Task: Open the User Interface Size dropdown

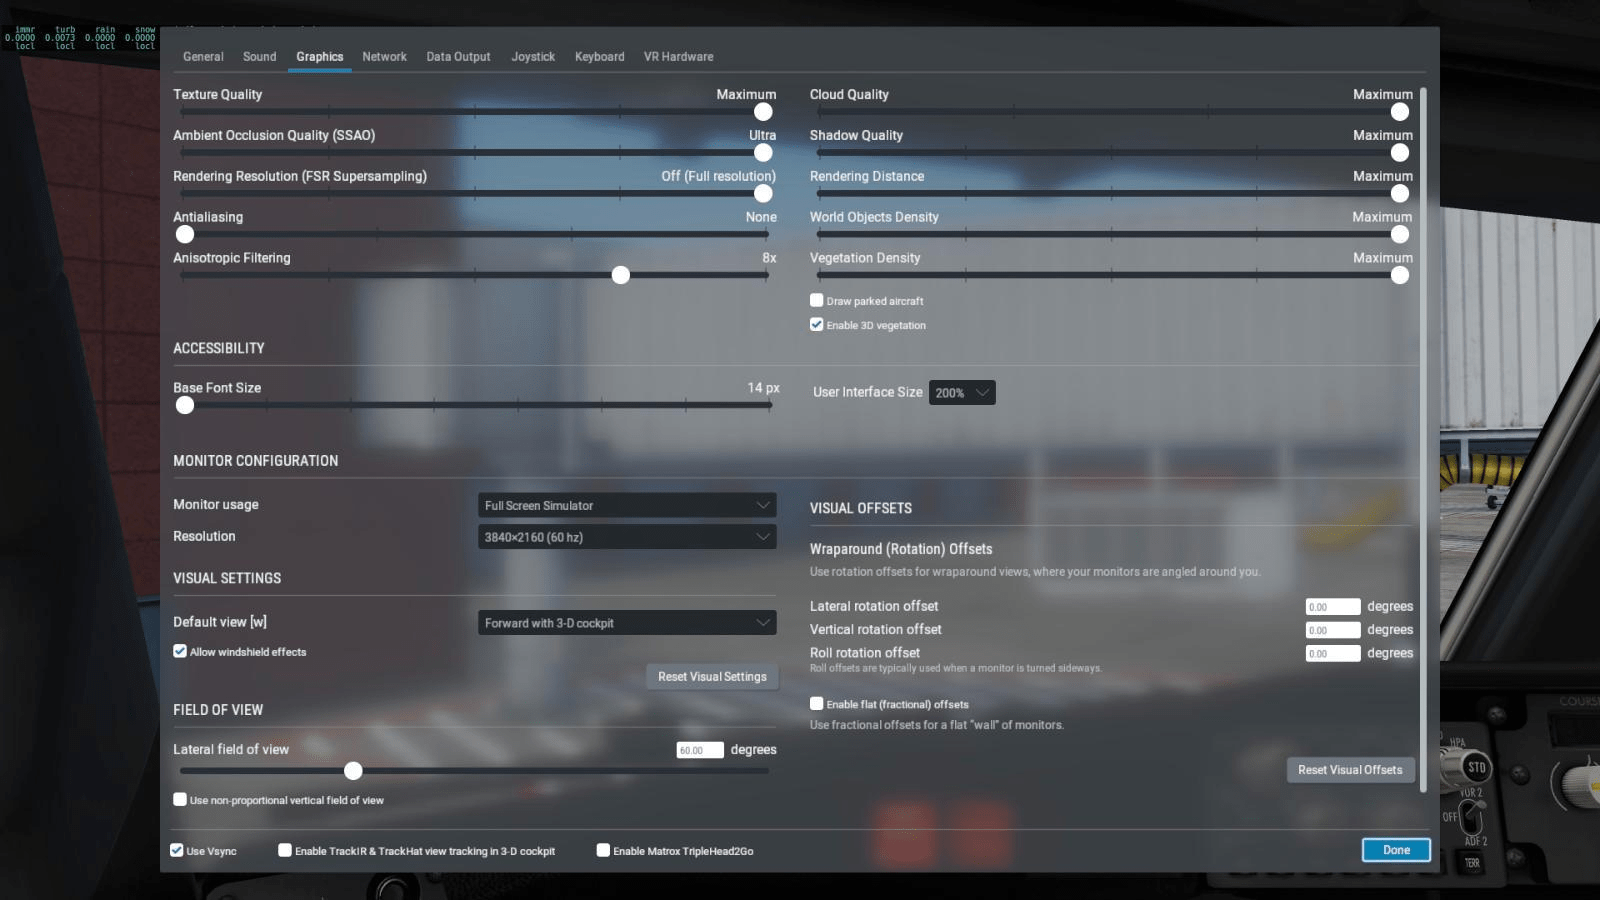Action: (x=960, y=392)
